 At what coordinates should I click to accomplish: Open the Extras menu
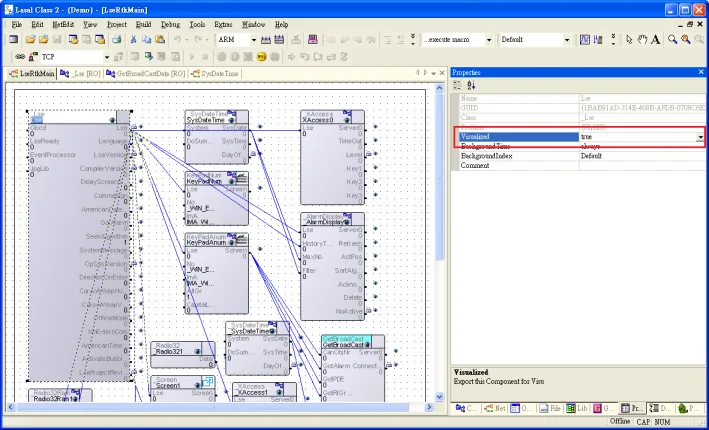(223, 24)
